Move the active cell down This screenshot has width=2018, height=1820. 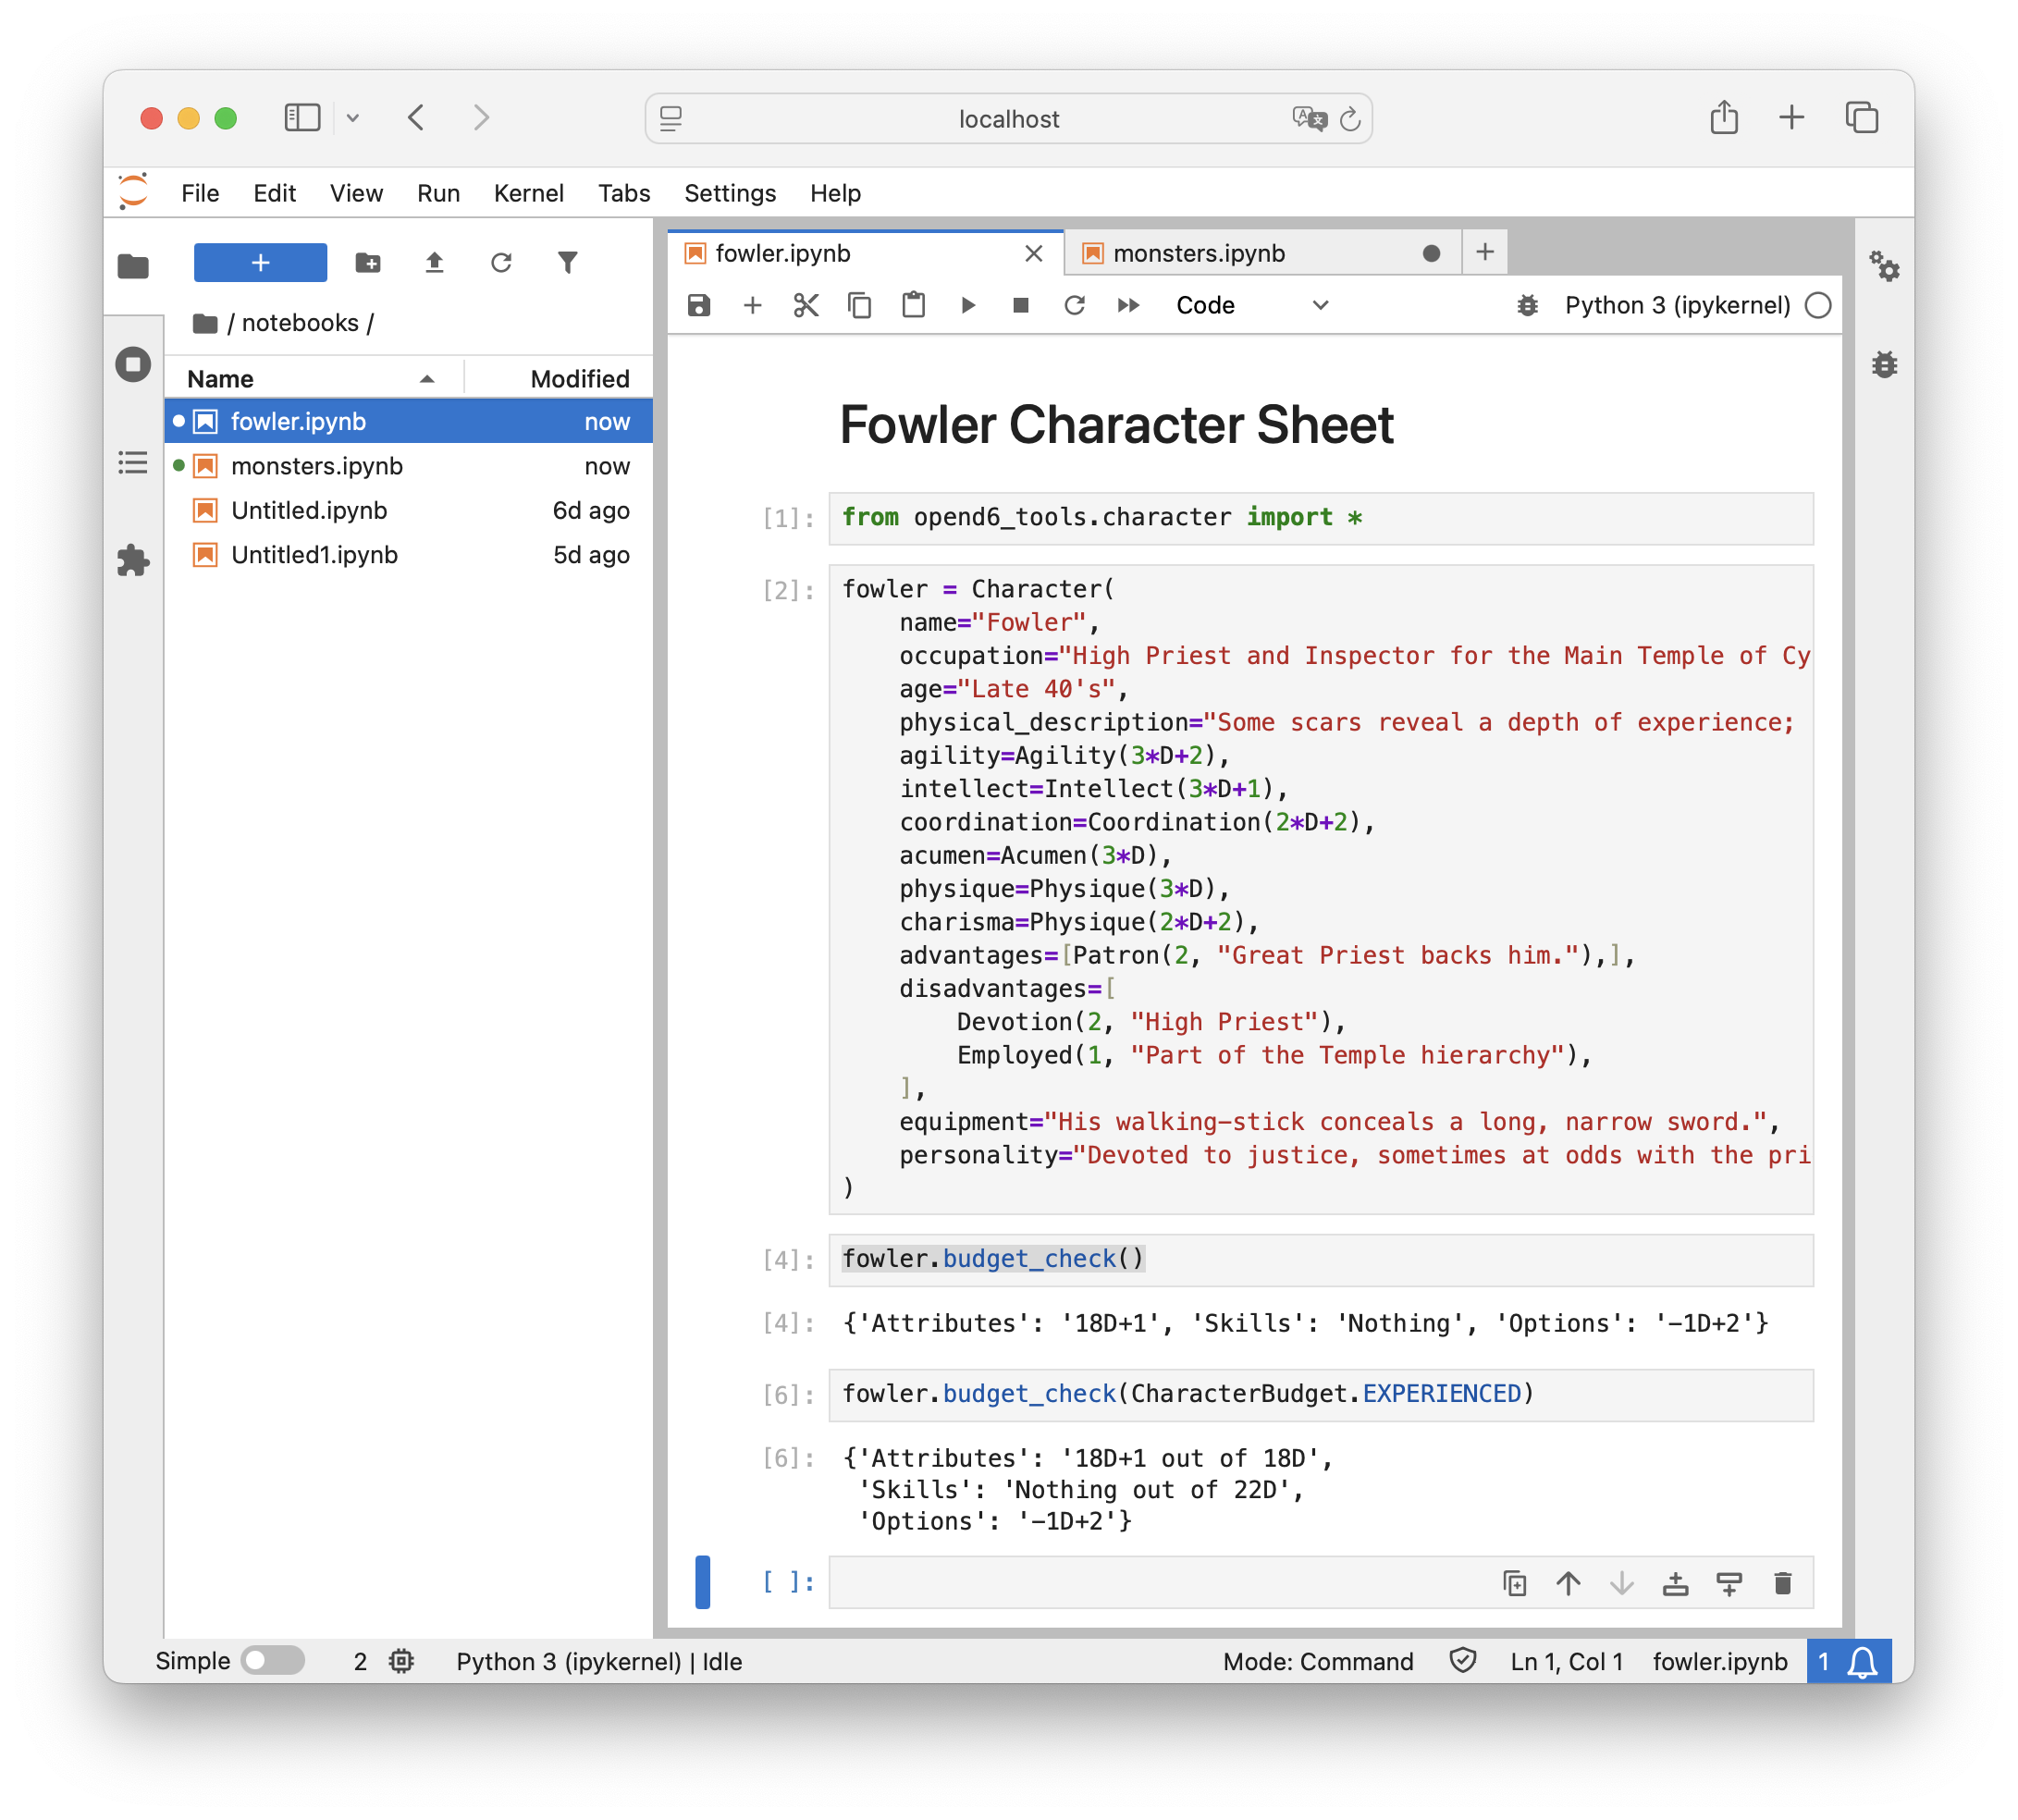(1621, 1583)
